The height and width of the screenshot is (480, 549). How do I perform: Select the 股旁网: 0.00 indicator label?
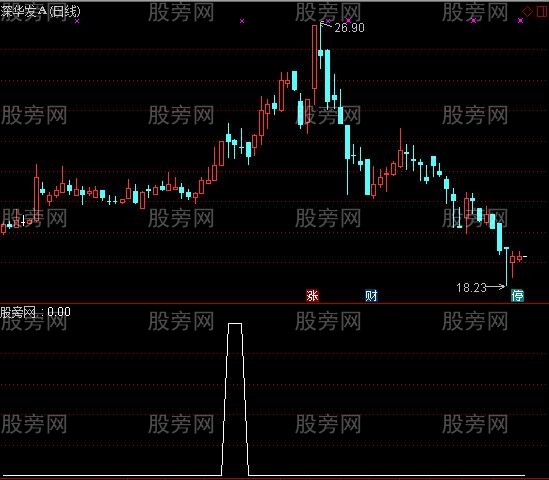35,312
